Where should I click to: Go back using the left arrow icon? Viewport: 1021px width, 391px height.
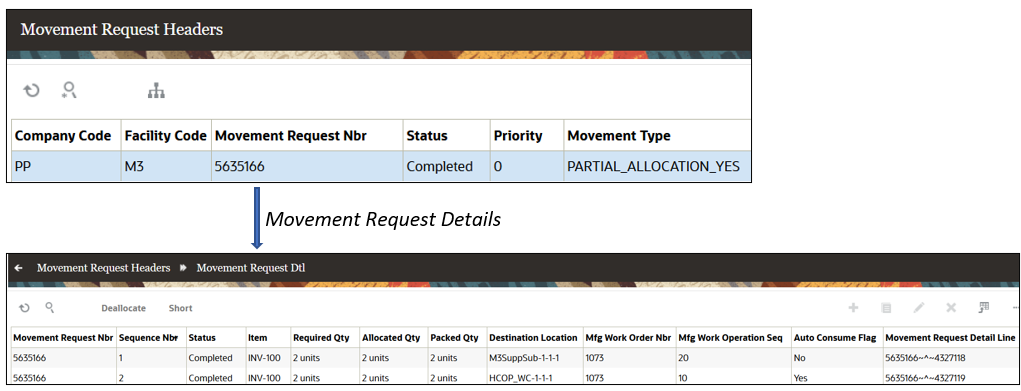pyautogui.click(x=19, y=268)
